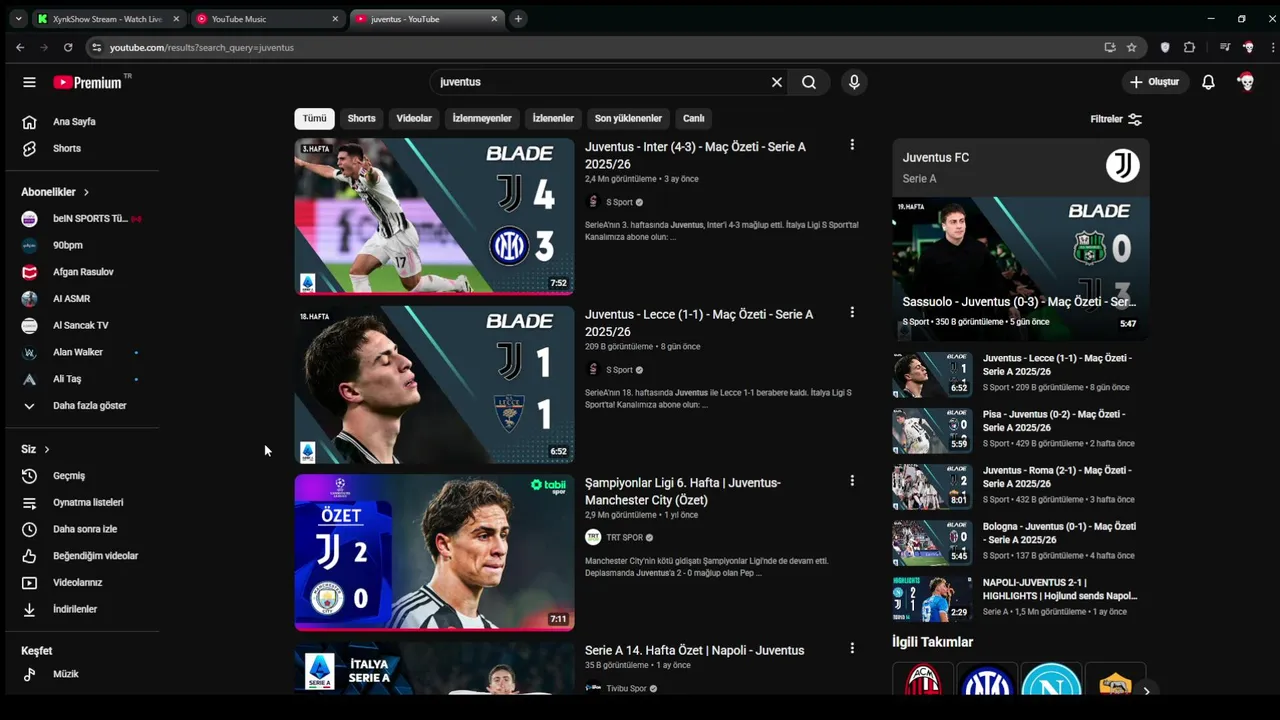This screenshot has width=1280, height=720.
Task: Expand the Abonelikler section
Action: point(55,192)
